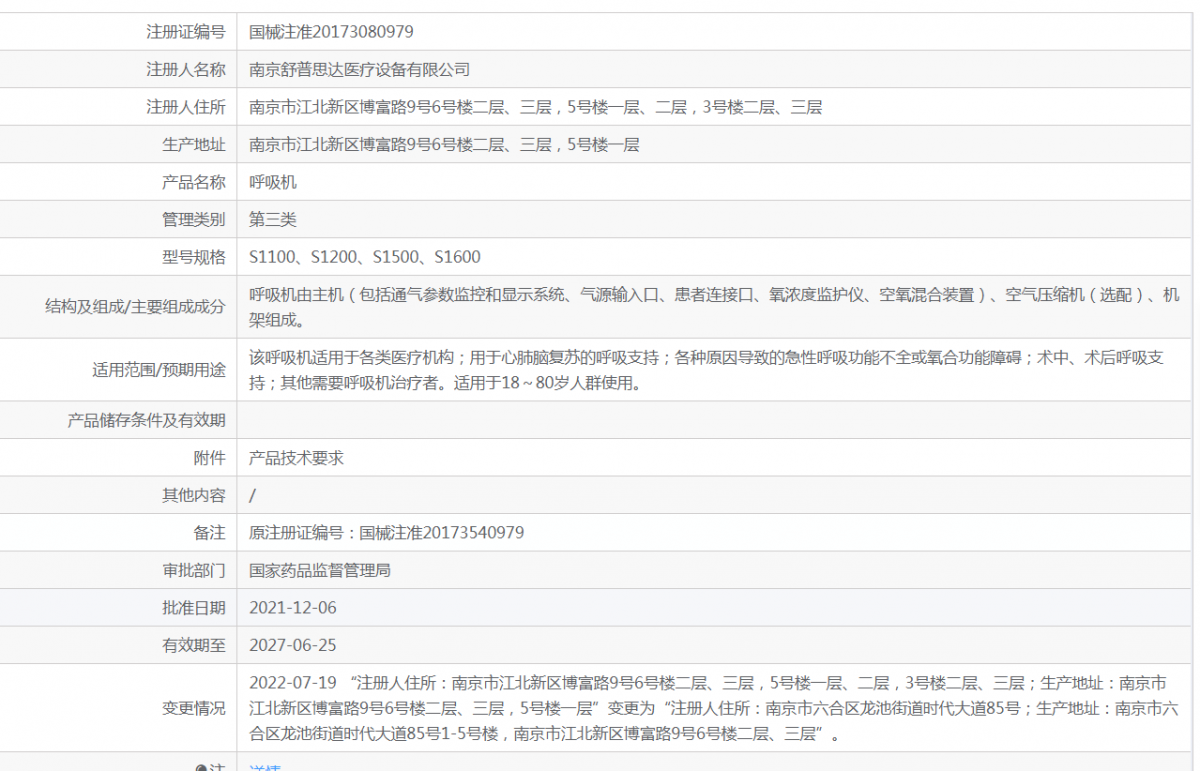Click the 注册人住所 label
Viewport: 1200px width, 771px height.
(x=186, y=107)
